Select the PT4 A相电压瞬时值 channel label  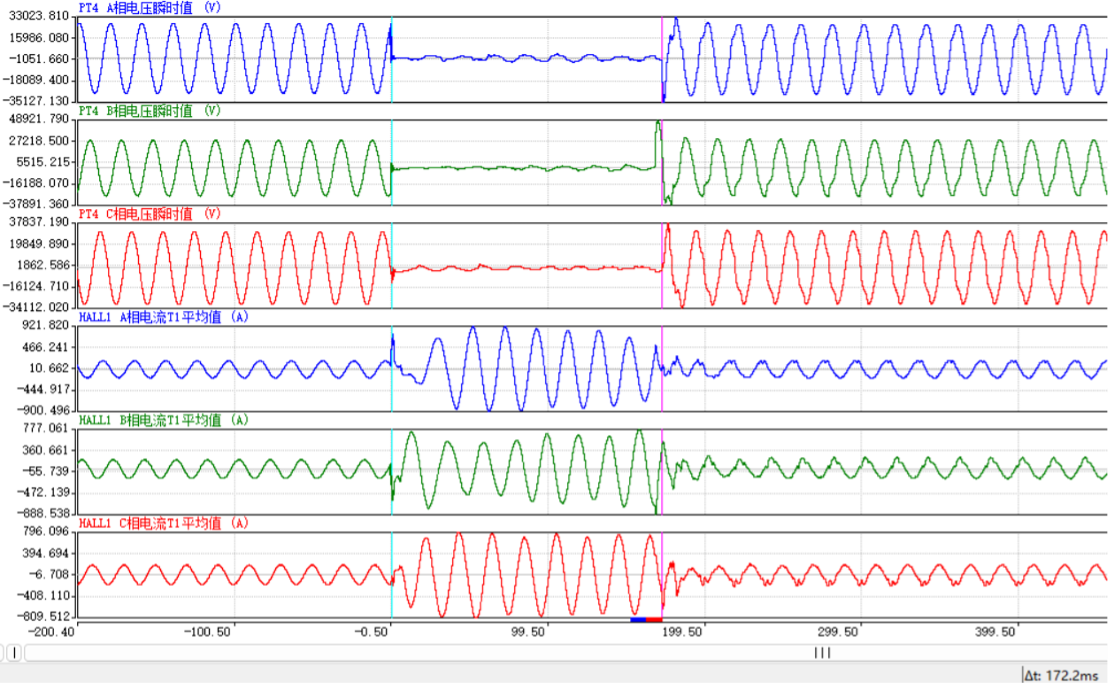150,6
